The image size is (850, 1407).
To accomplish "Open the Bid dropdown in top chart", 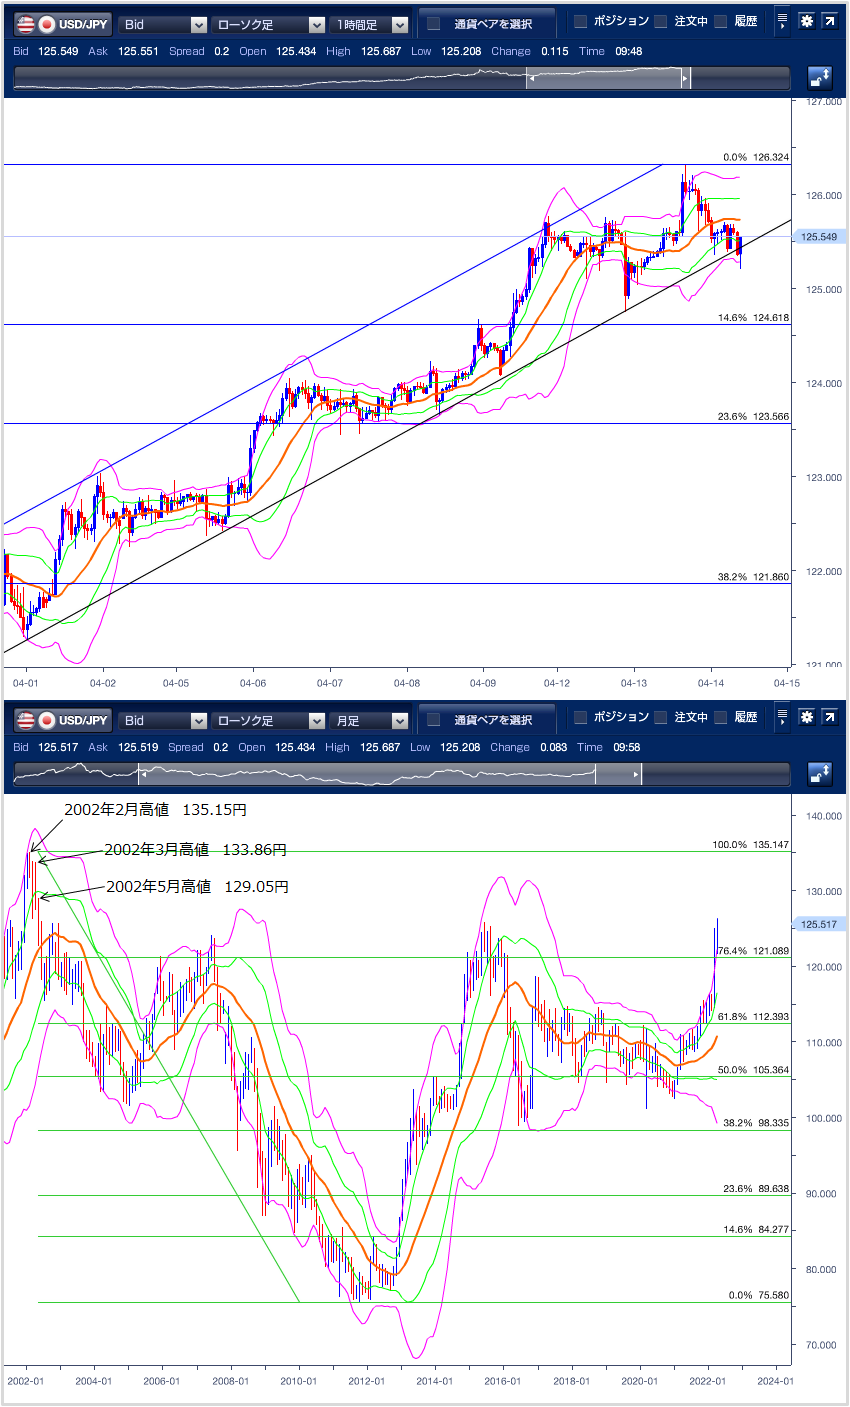I will tap(163, 24).
